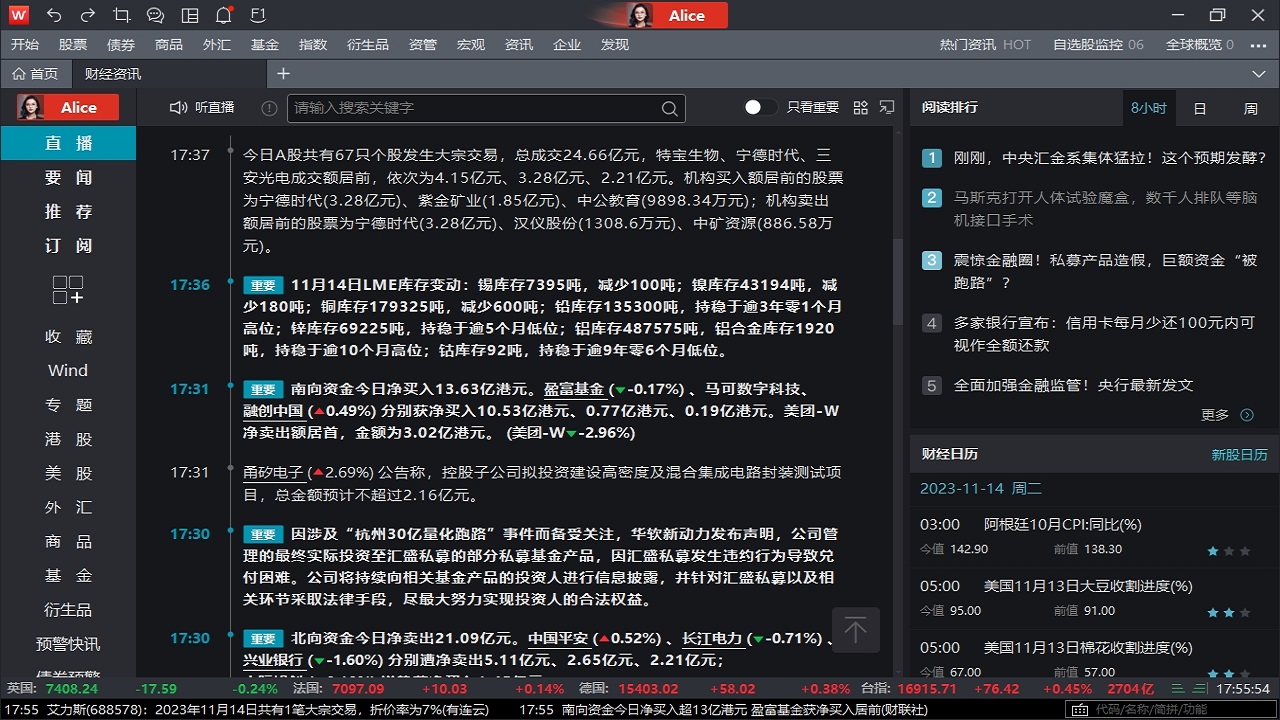The image size is (1280, 720).
Task: Click the layout panel icon near the bell
Action: pos(189,15)
